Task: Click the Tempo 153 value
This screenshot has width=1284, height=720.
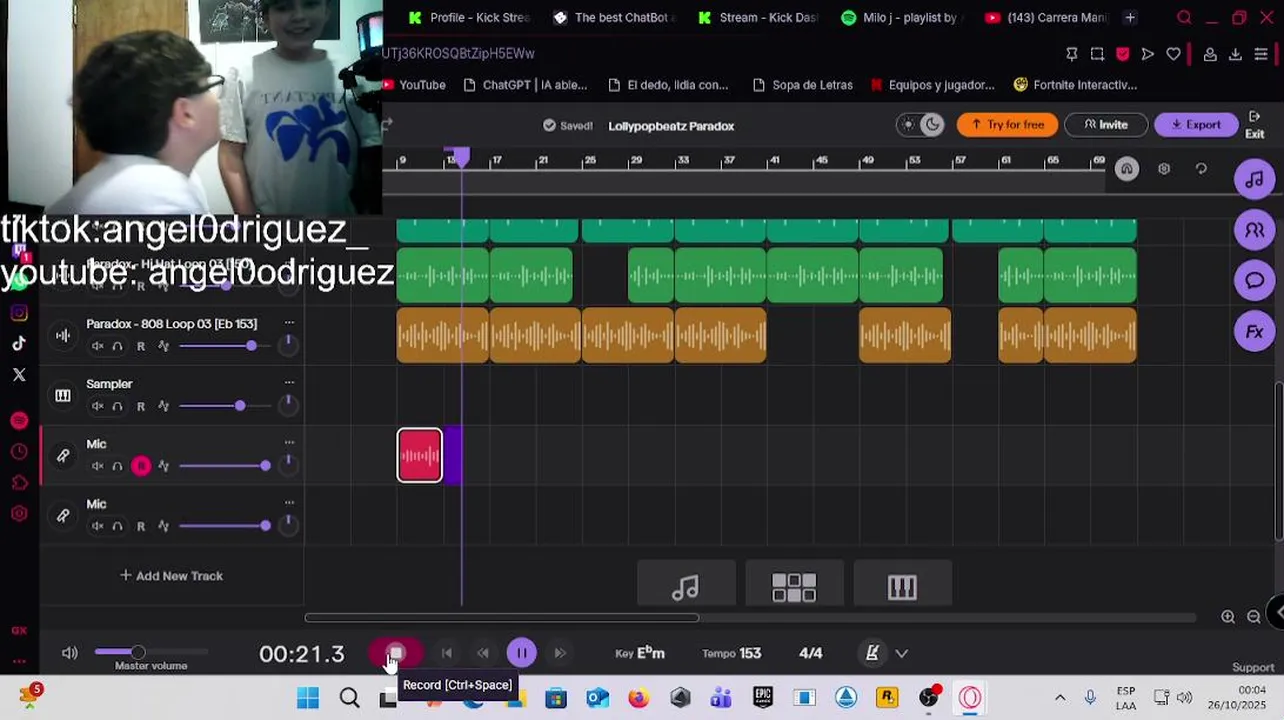Action: pos(732,653)
